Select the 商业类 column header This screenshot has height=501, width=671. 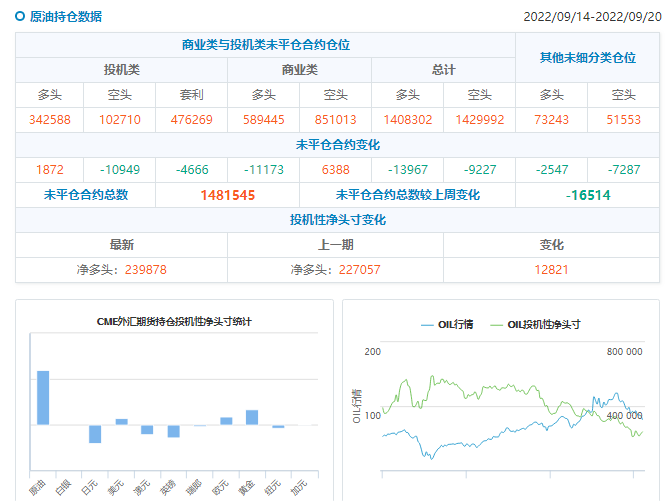pos(299,70)
